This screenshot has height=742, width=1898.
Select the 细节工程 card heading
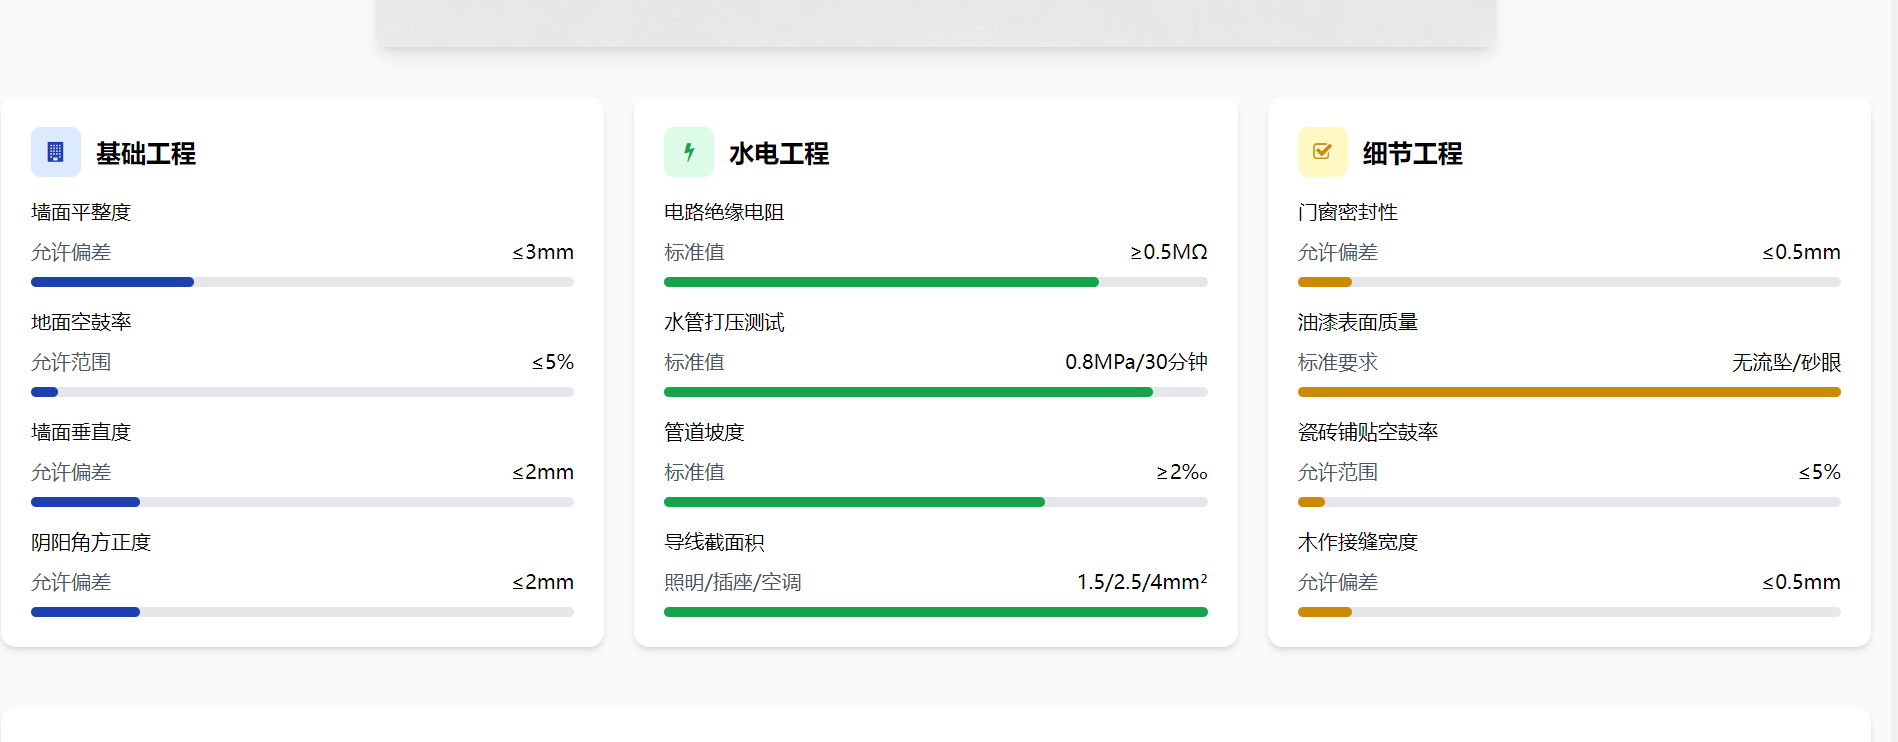[x=1412, y=153]
